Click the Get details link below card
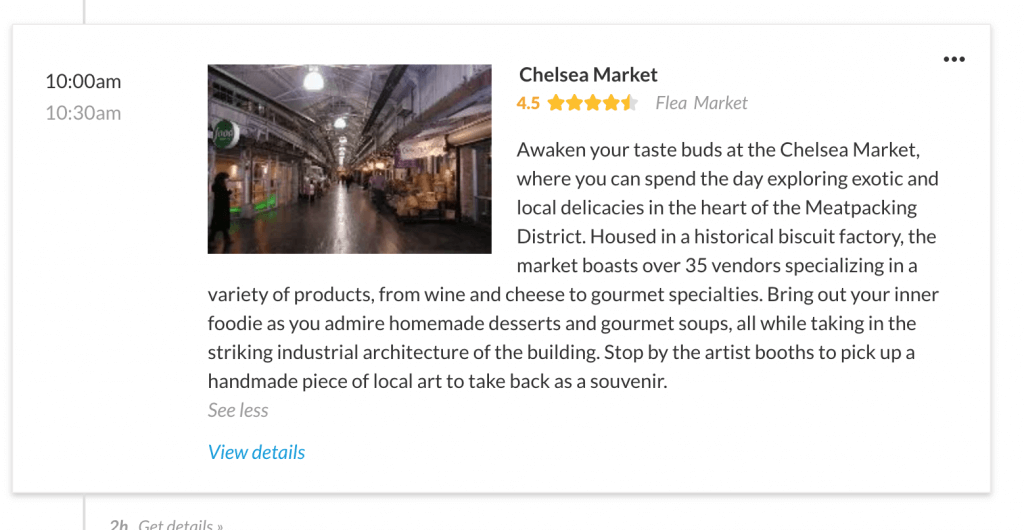This screenshot has width=1024, height=530. 180,524
